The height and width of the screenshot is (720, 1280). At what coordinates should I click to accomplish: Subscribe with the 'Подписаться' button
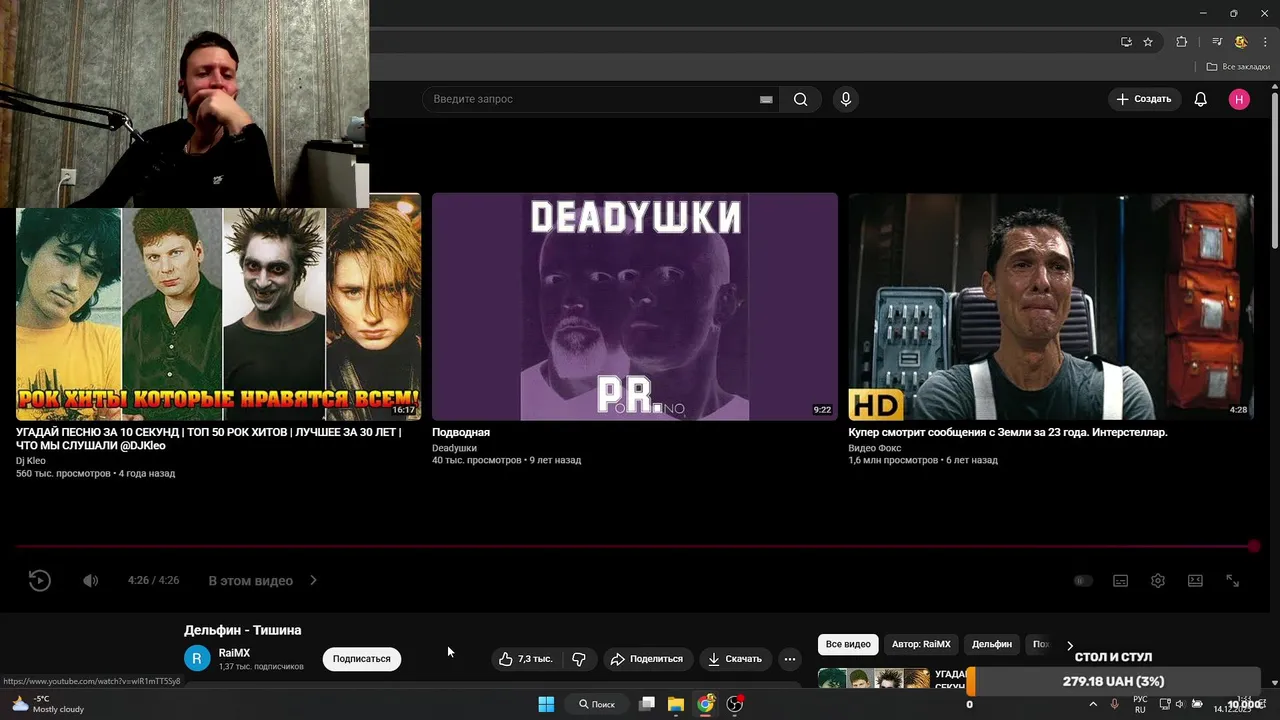(x=362, y=659)
